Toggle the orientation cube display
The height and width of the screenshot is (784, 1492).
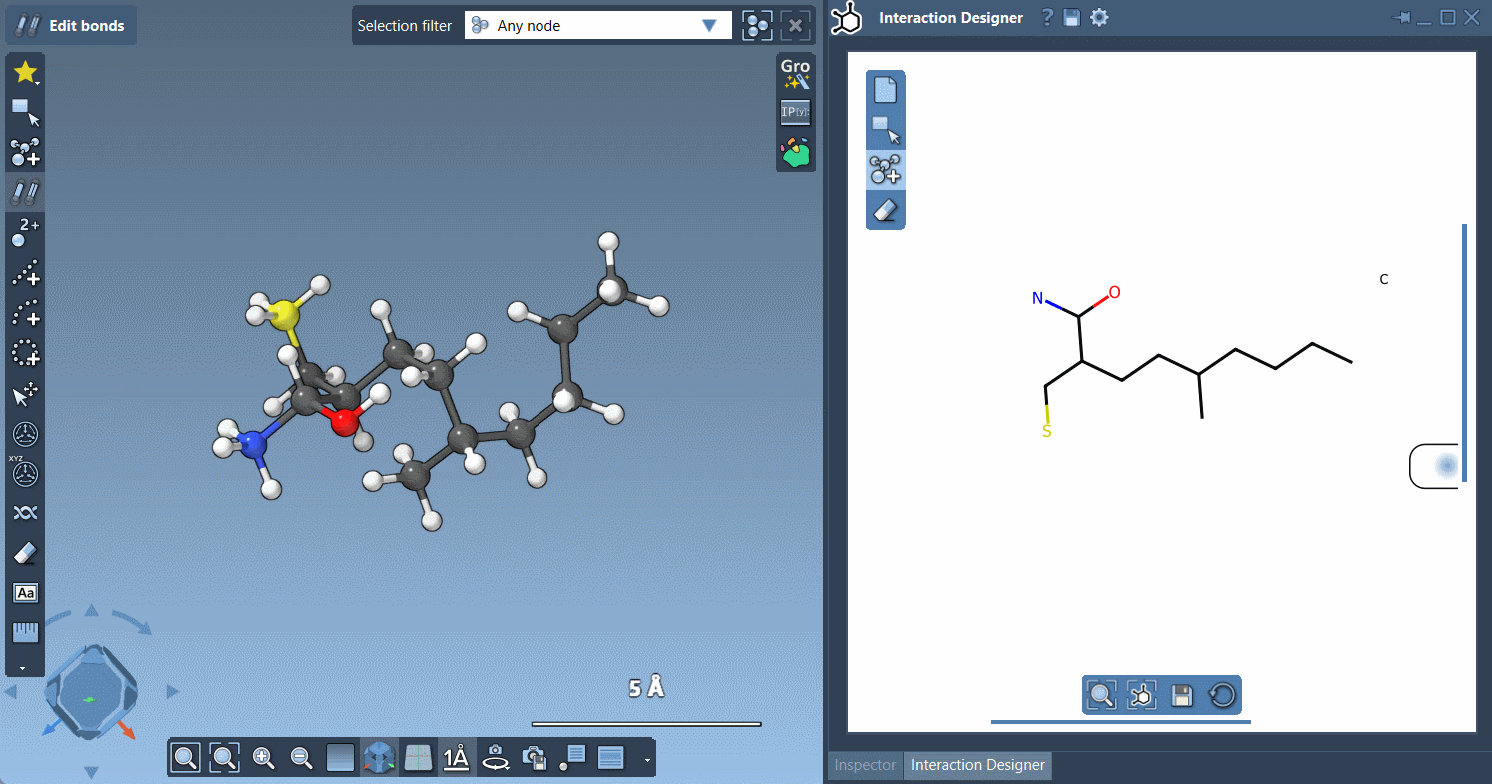point(379,758)
